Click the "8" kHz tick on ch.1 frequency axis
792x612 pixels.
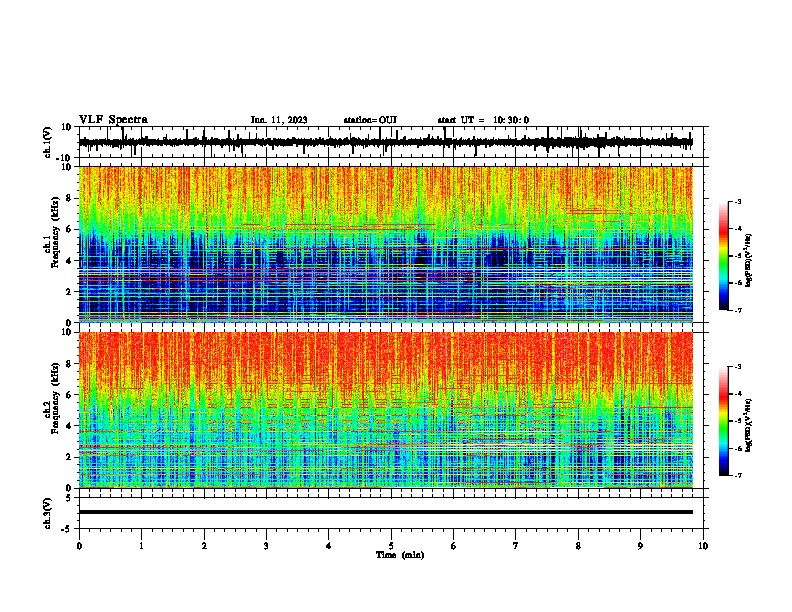click(x=70, y=198)
